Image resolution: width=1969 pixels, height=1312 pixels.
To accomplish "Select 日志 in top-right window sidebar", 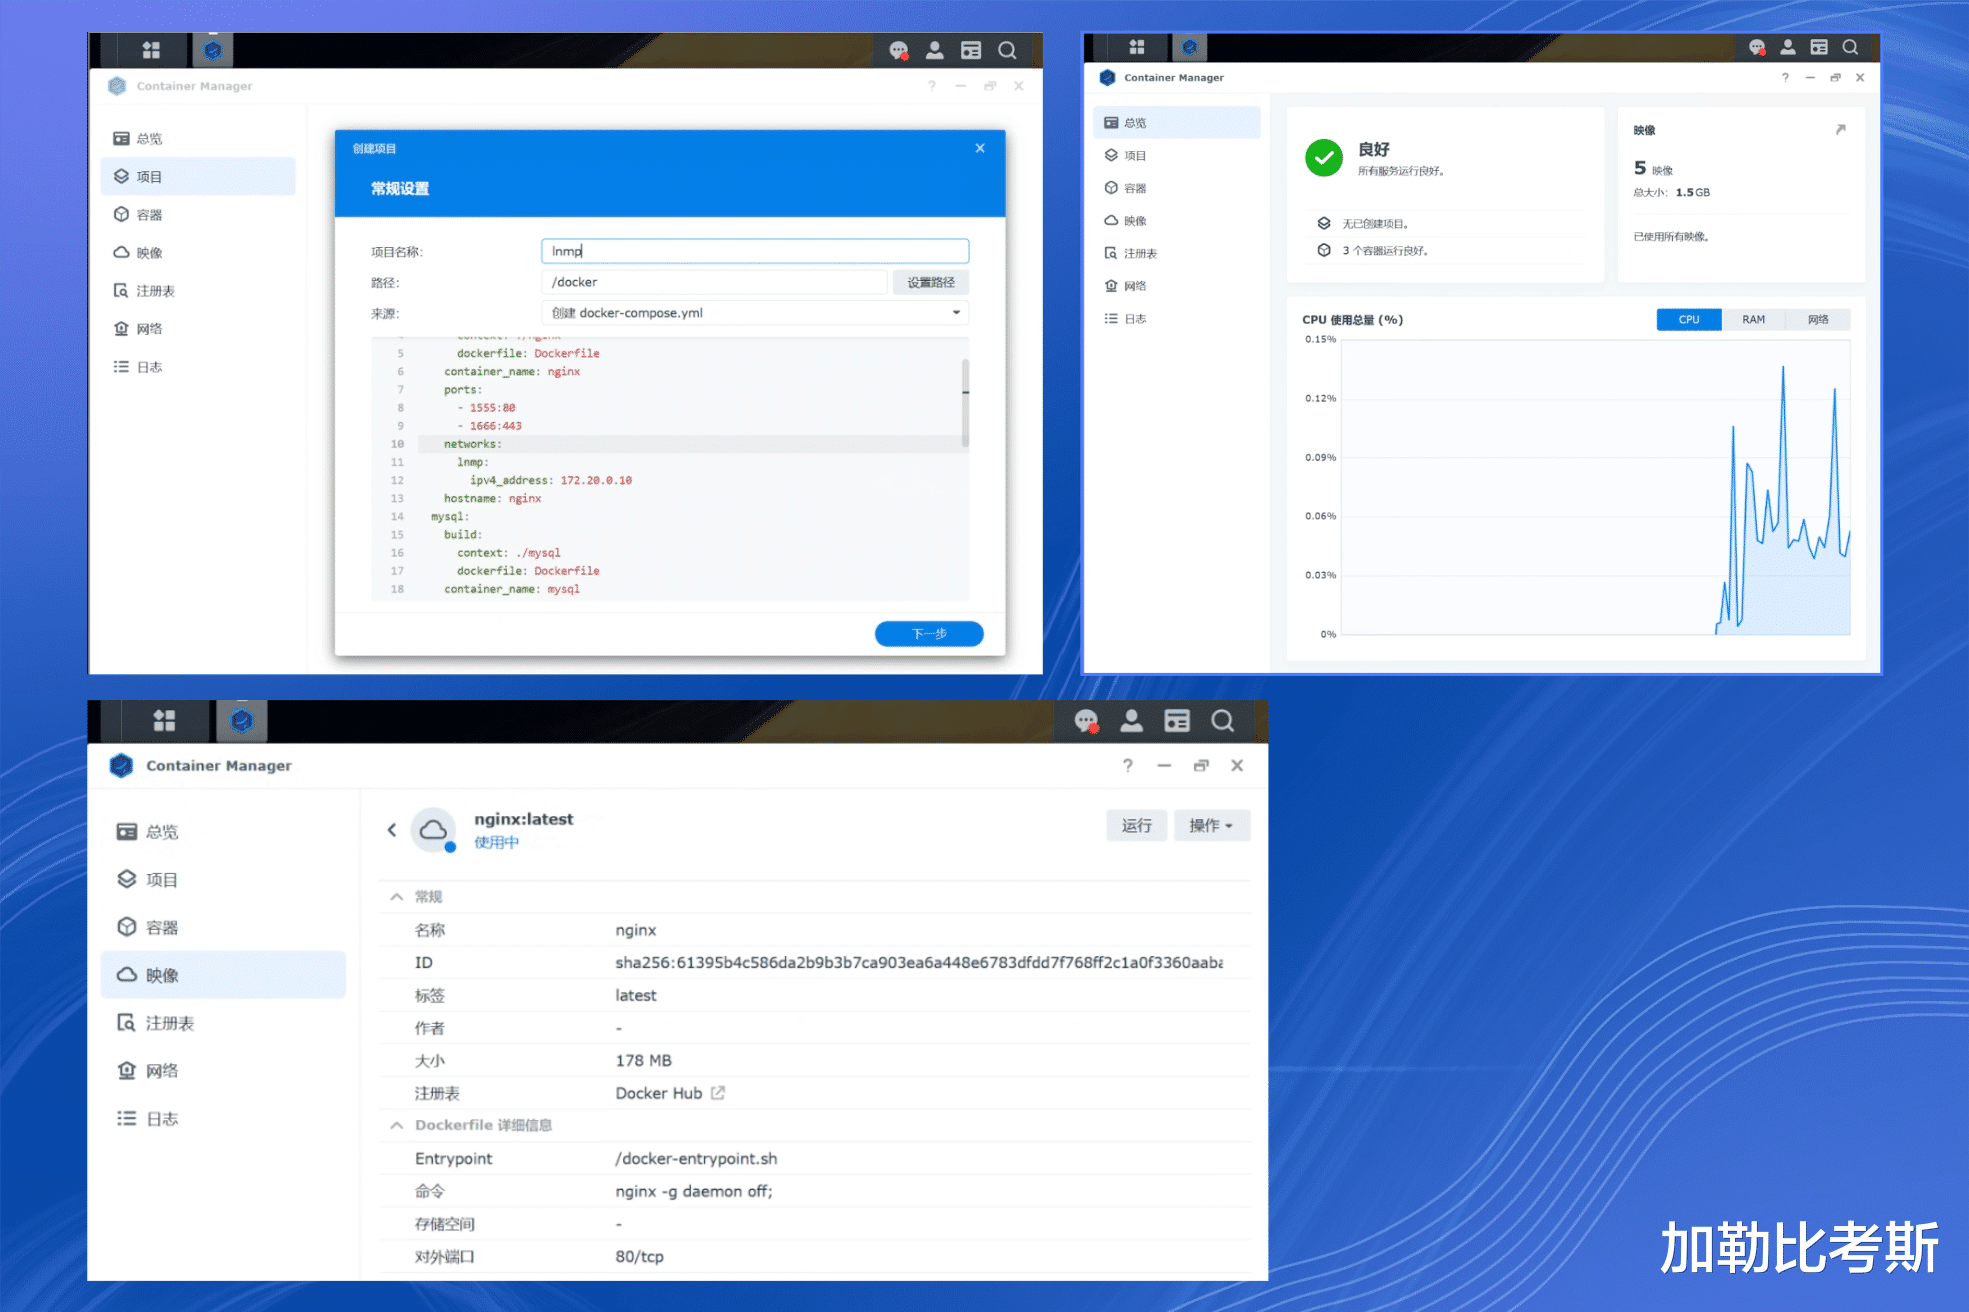I will tap(1177, 318).
